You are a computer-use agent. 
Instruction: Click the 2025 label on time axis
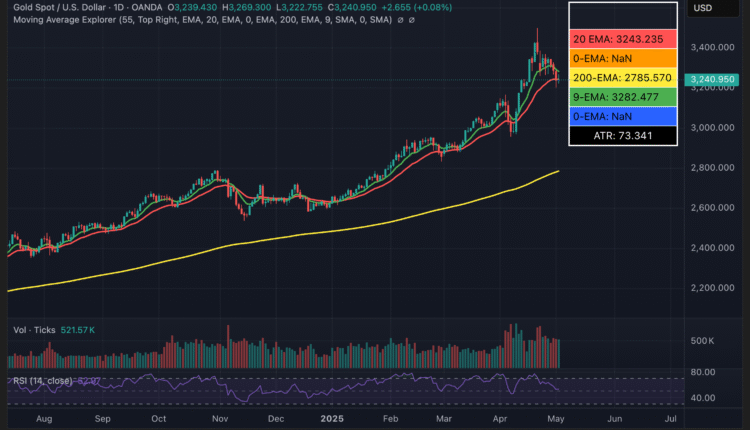tap(330, 420)
